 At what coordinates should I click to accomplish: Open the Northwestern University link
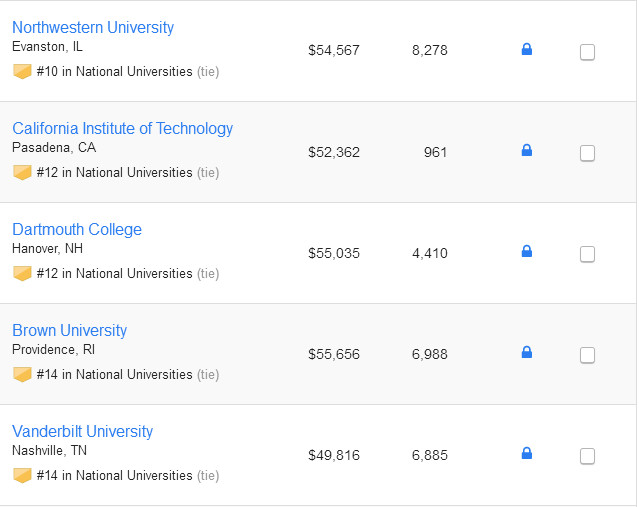[x=93, y=28]
